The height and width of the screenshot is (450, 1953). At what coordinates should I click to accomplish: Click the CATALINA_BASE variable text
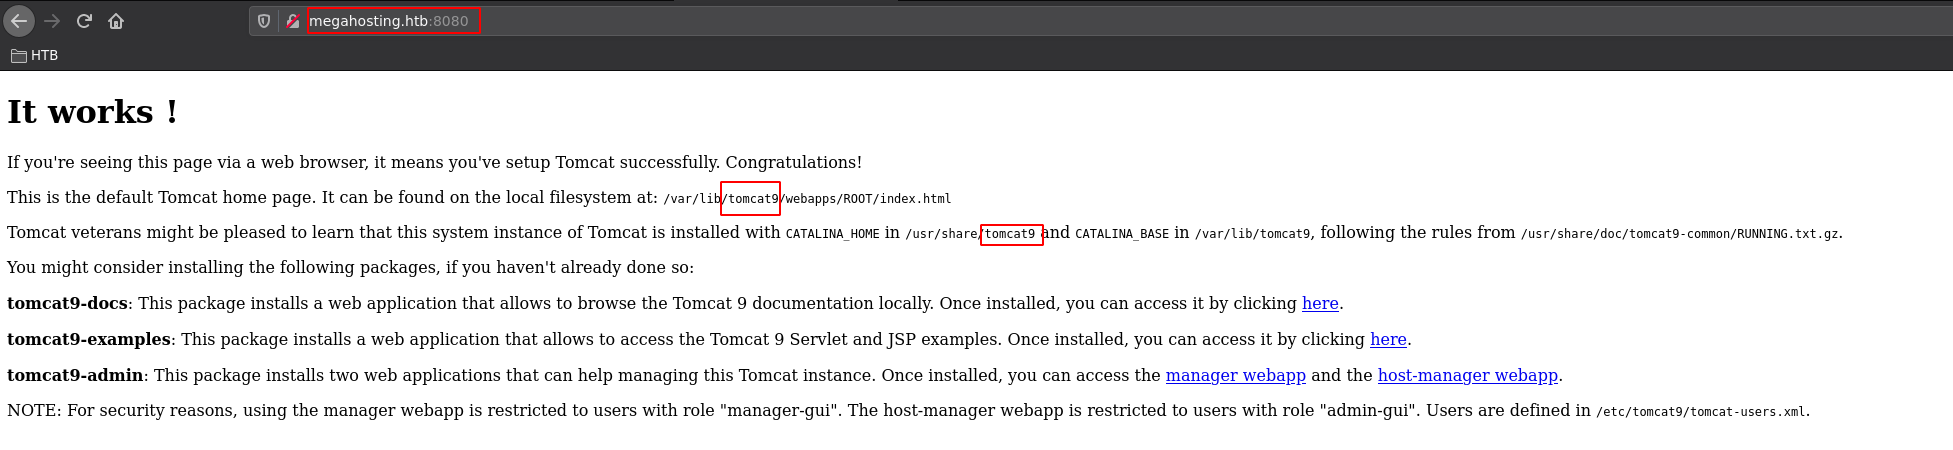(1122, 234)
